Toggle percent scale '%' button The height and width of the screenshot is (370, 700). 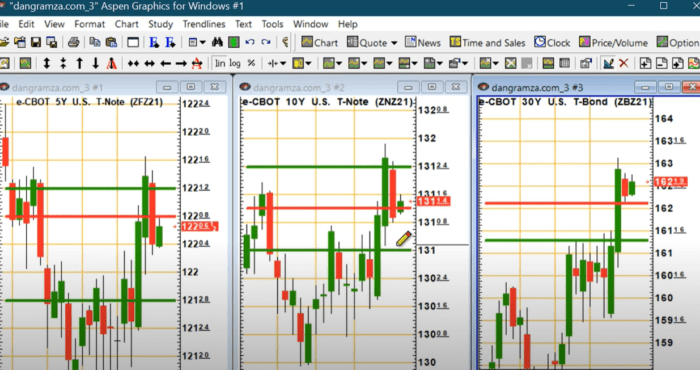click(251, 63)
